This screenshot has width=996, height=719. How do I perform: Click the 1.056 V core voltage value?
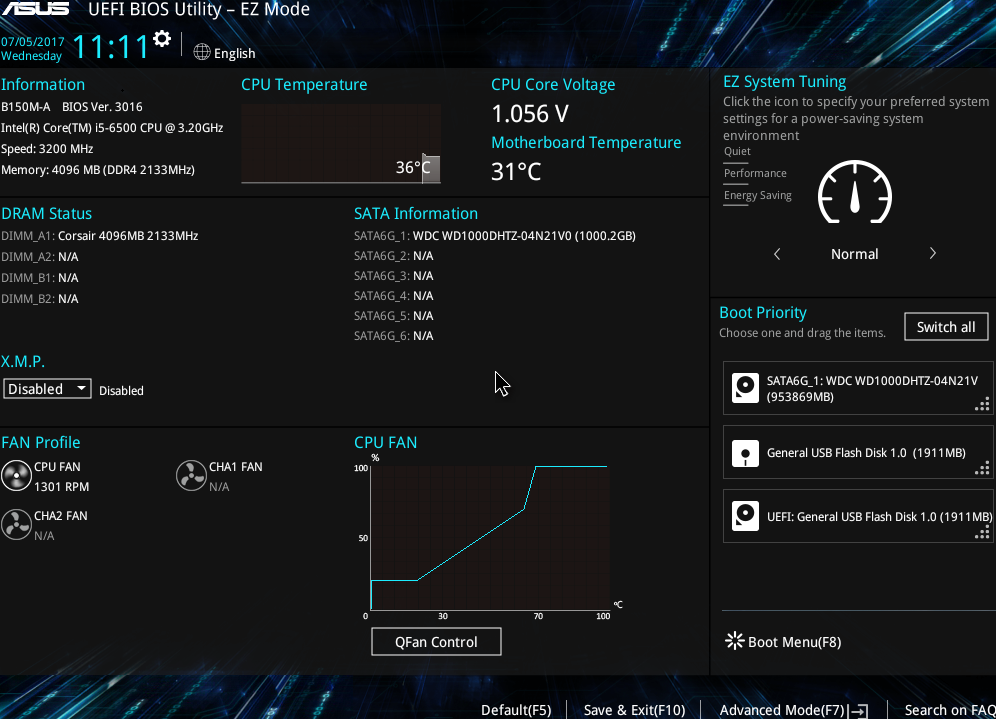click(530, 114)
